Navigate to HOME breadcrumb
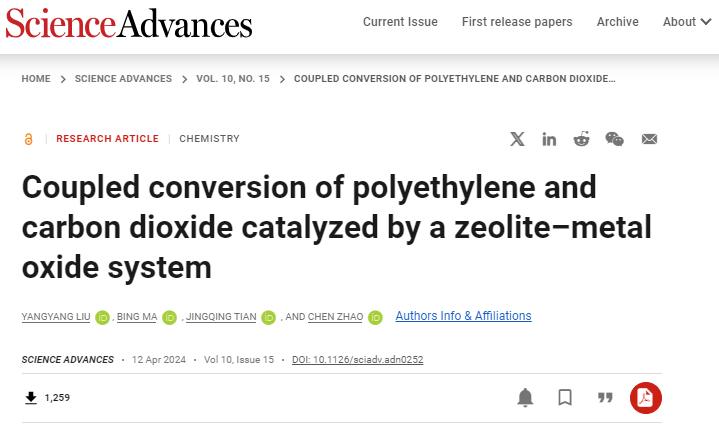The width and height of the screenshot is (719, 427). click(x=36, y=79)
